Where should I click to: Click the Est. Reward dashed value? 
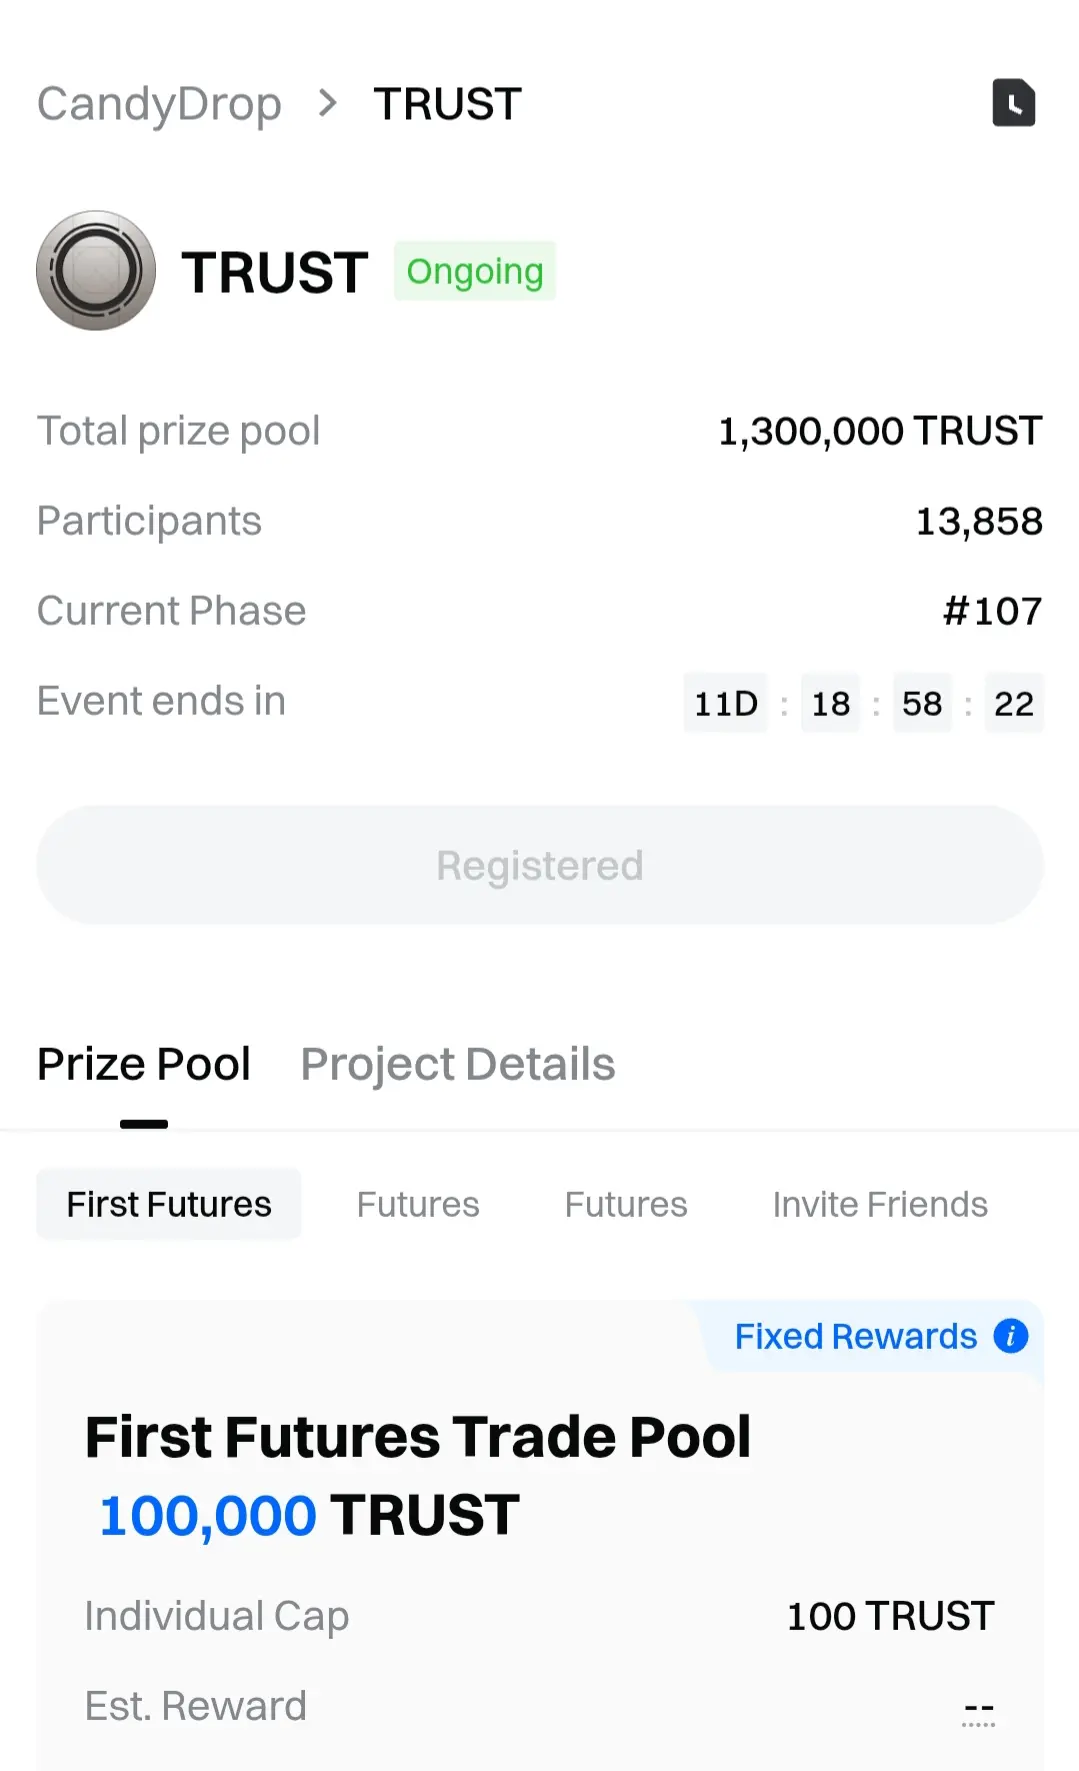(978, 1710)
